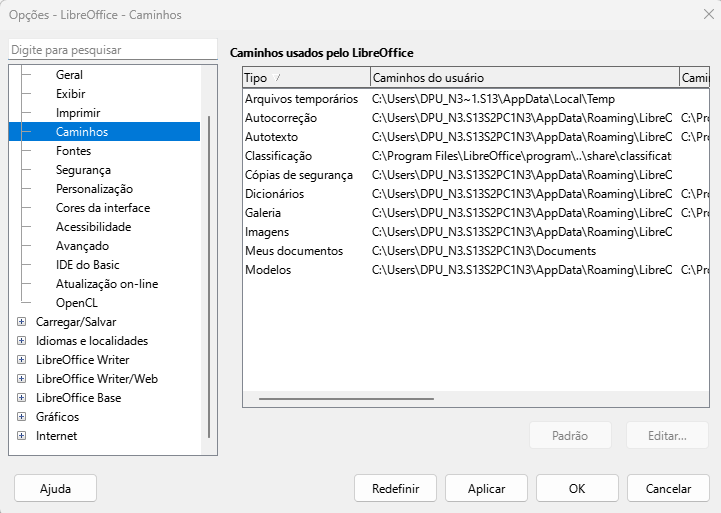Image resolution: width=721 pixels, height=513 pixels.
Task: Expand the Internet node
Action: click(x=21, y=436)
